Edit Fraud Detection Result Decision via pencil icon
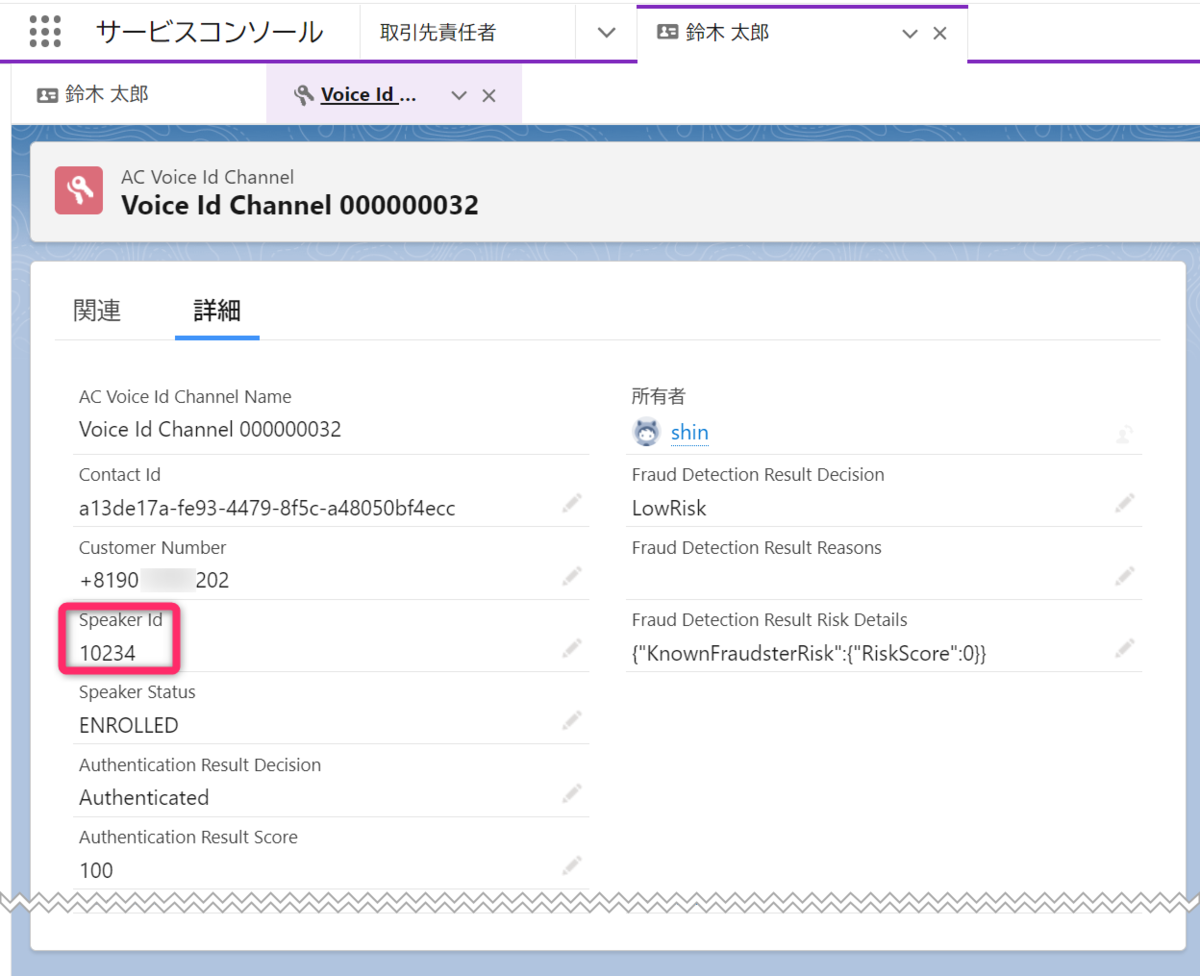This screenshot has height=976, width=1200. point(1124,502)
